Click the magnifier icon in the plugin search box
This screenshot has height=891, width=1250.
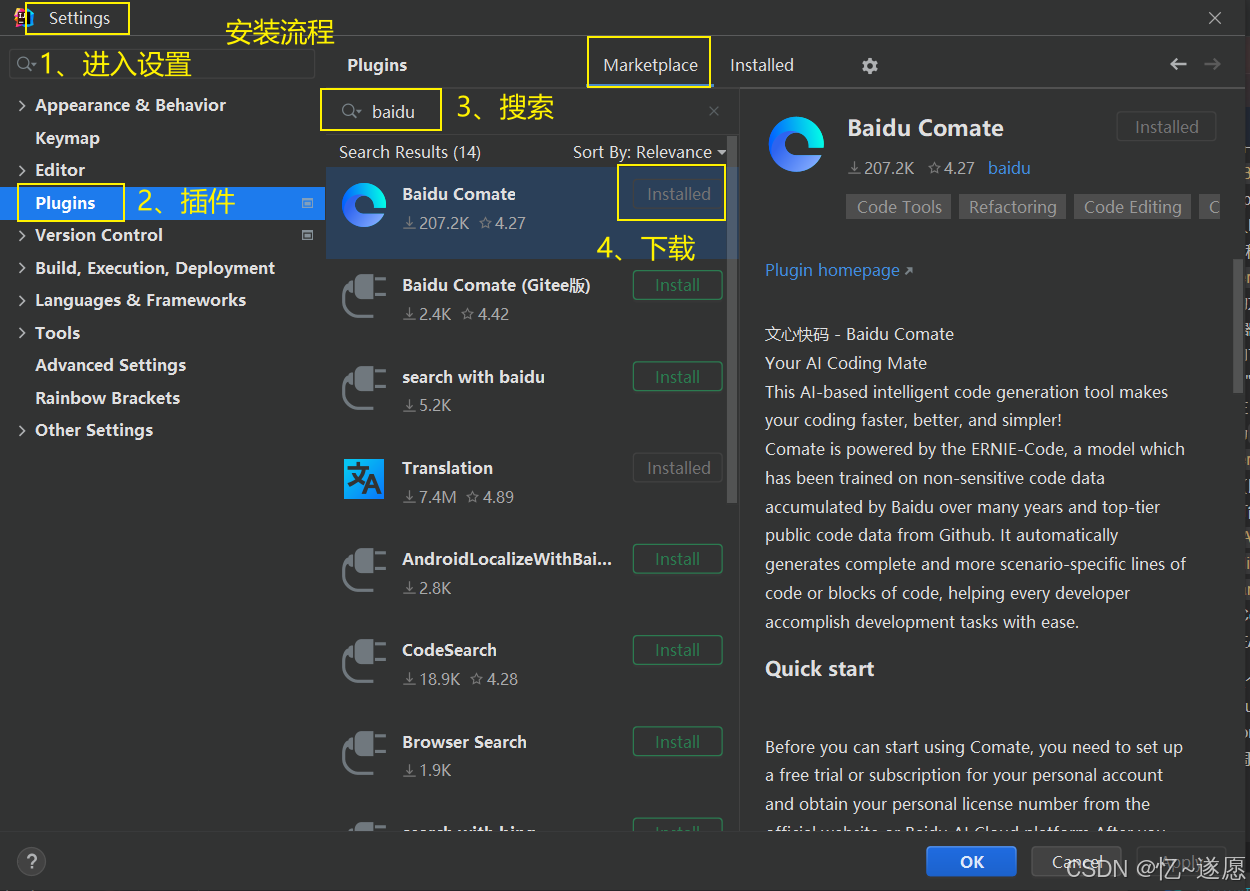(x=351, y=112)
